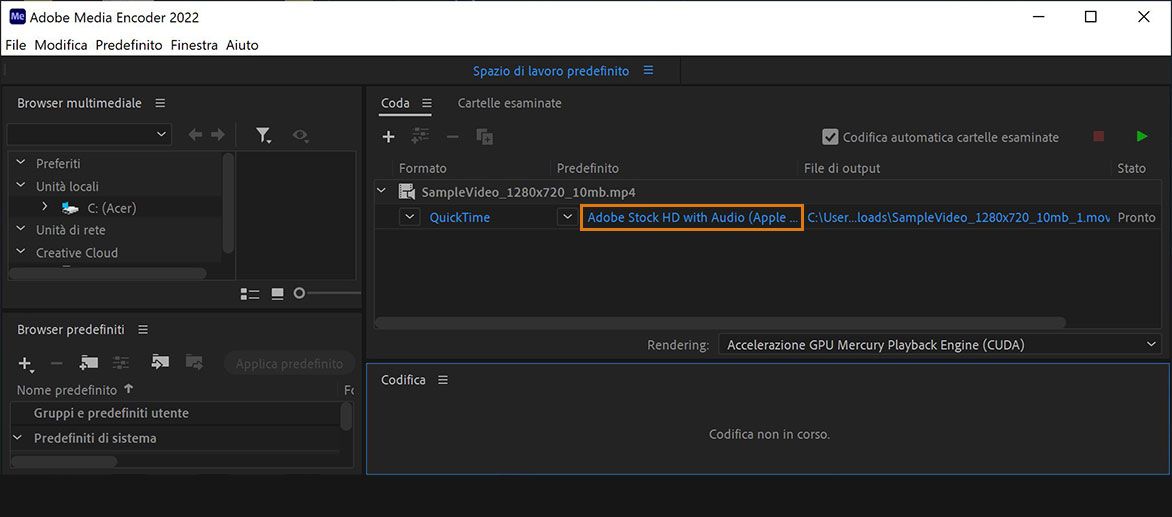Switch to the Cartelle esaminate tab
The height and width of the screenshot is (517, 1172).
tap(509, 103)
